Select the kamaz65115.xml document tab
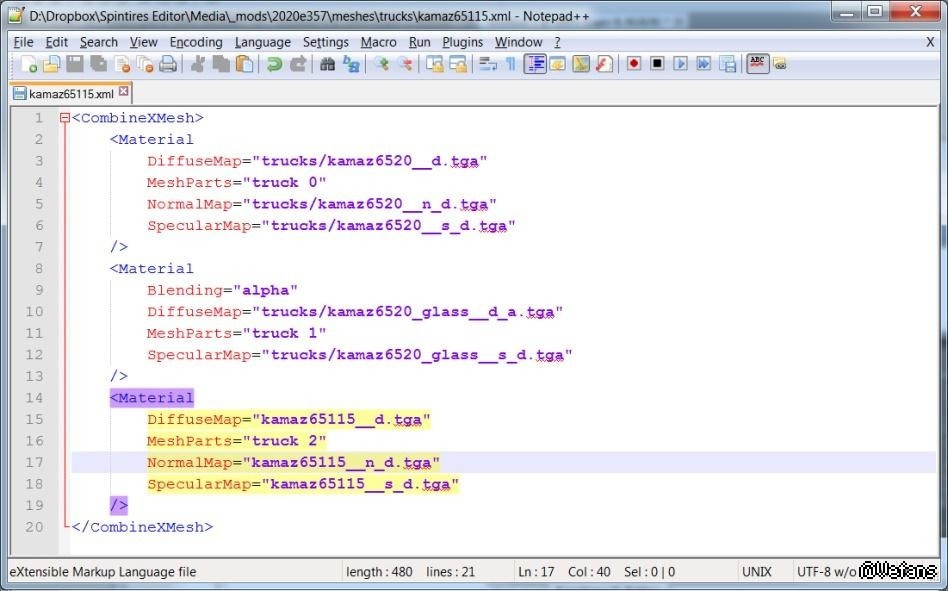The height and width of the screenshot is (591, 948). [70, 93]
